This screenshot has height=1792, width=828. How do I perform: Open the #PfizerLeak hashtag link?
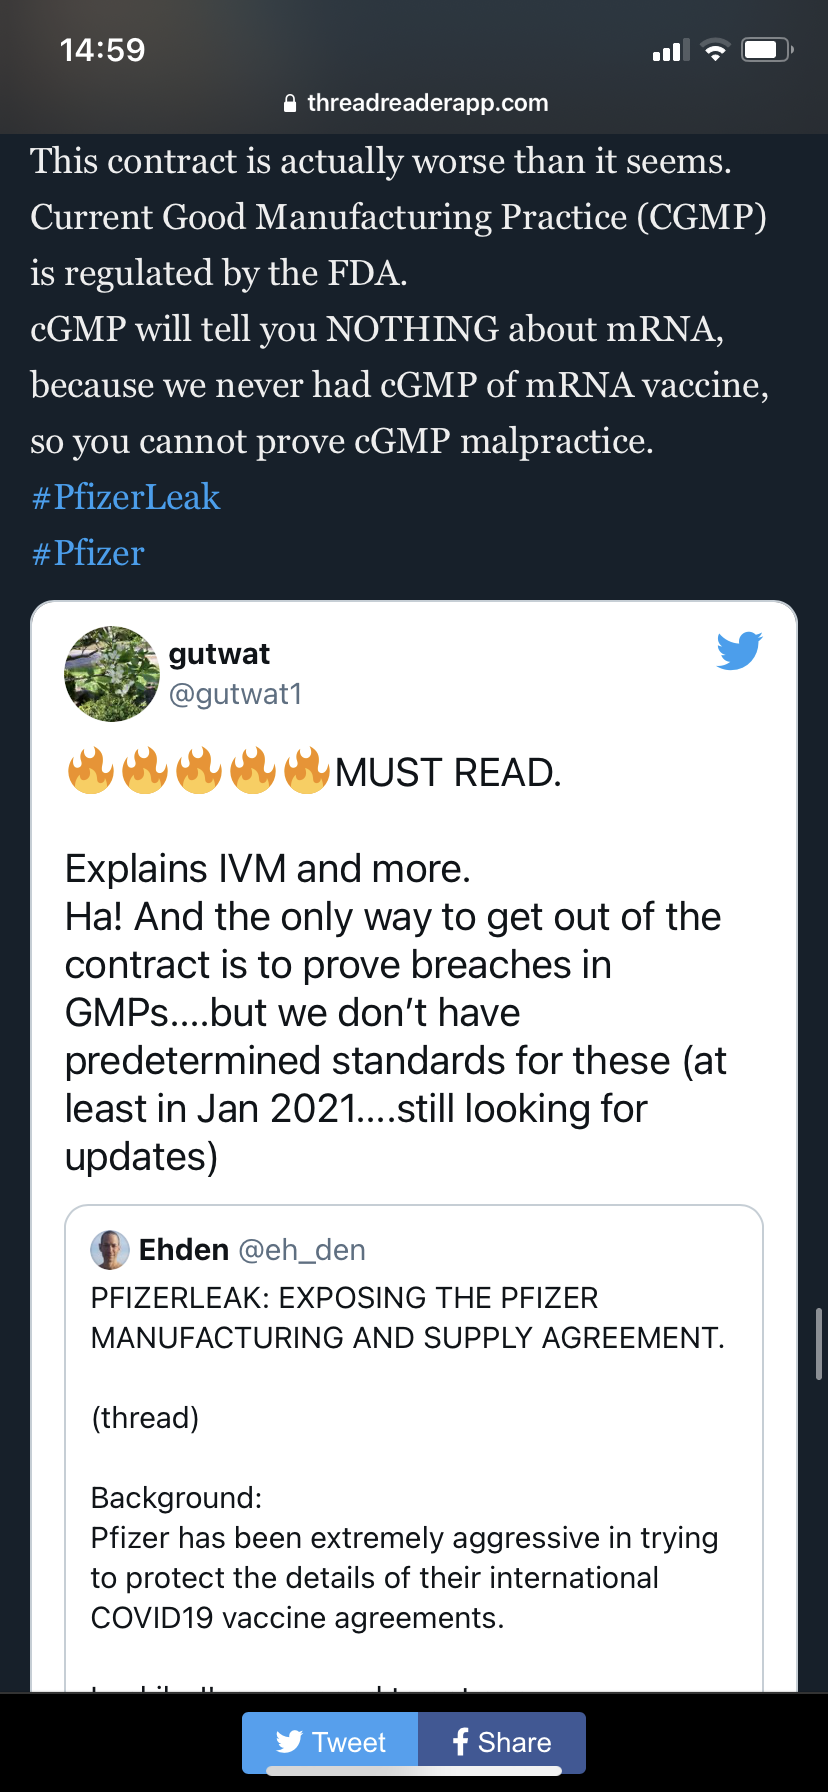point(126,497)
